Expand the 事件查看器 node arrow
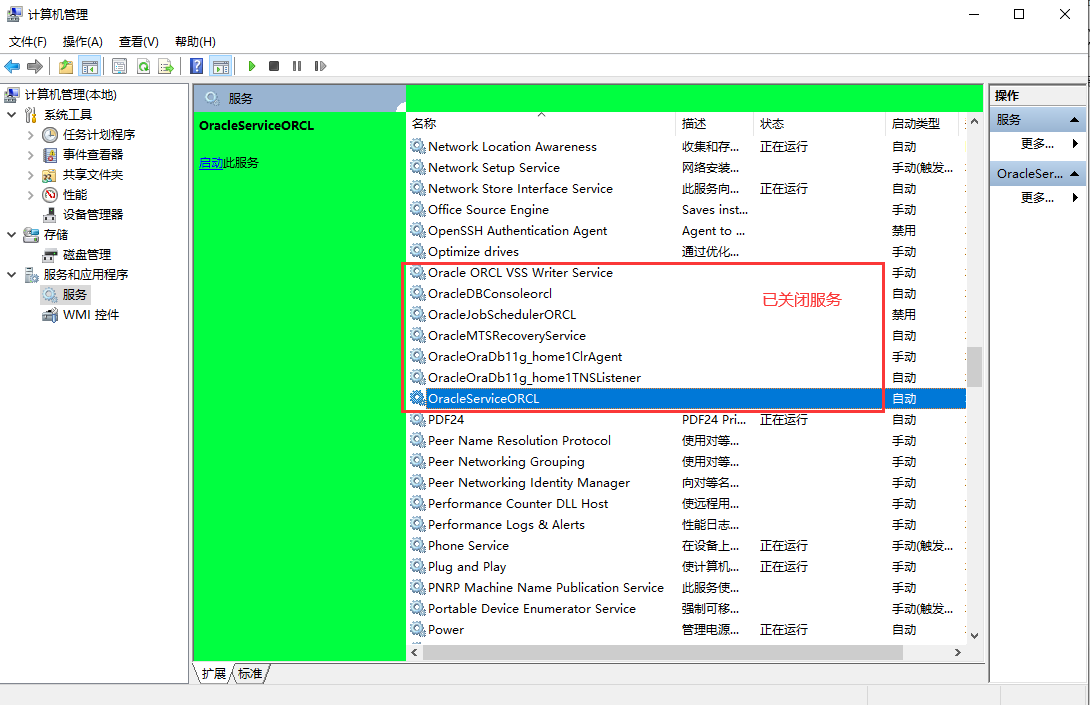The height and width of the screenshot is (705, 1090). [x=31, y=154]
